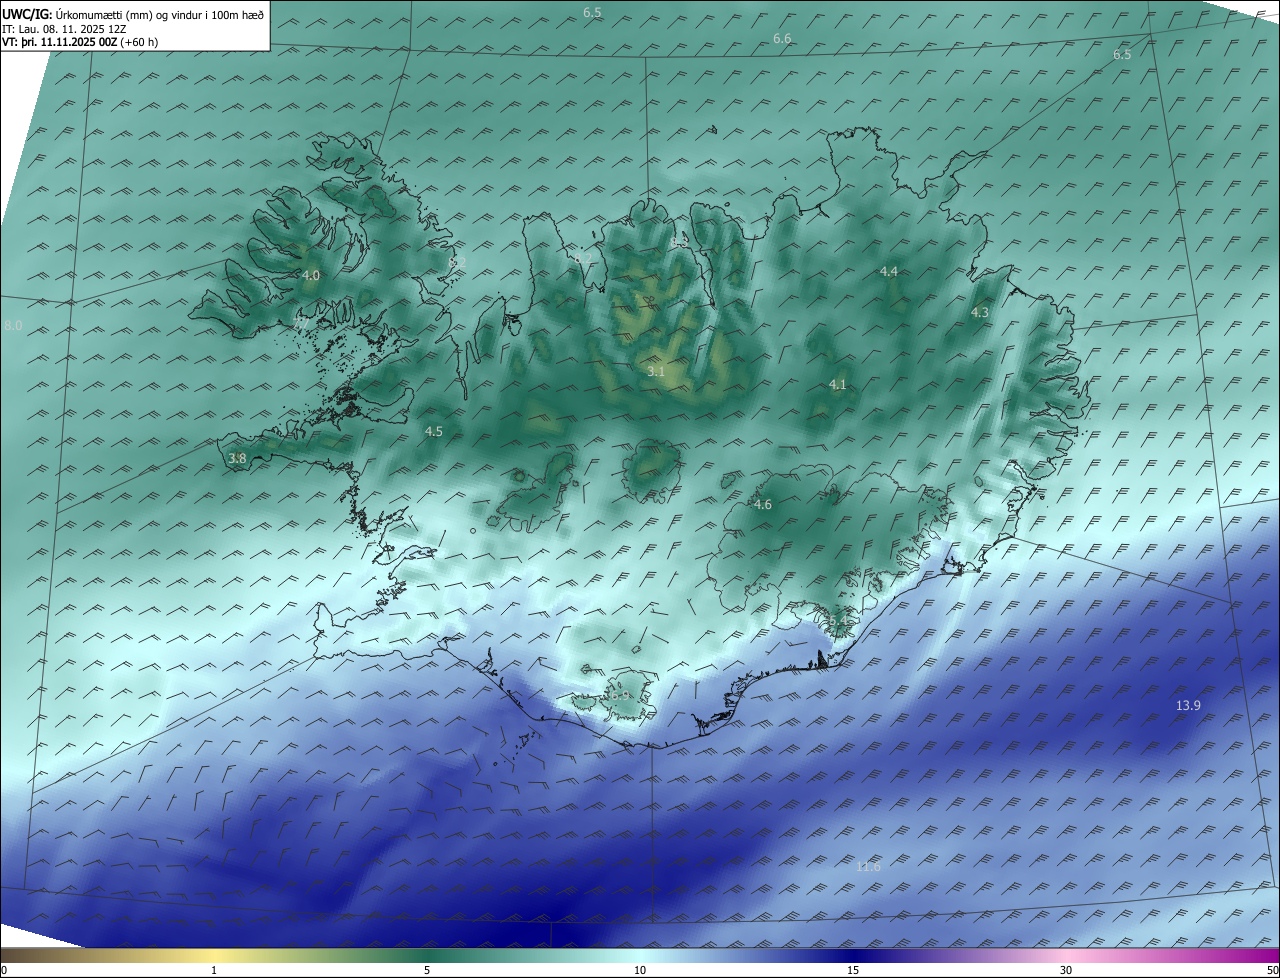Click the 11.6 value over the southern sea
Image resolution: width=1280 pixels, height=978 pixels.
tap(868, 867)
